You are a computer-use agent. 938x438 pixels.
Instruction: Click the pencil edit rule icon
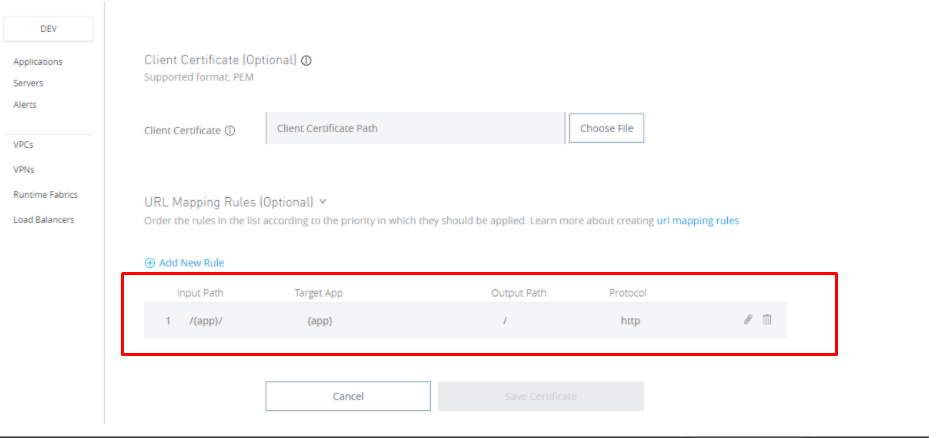click(748, 320)
